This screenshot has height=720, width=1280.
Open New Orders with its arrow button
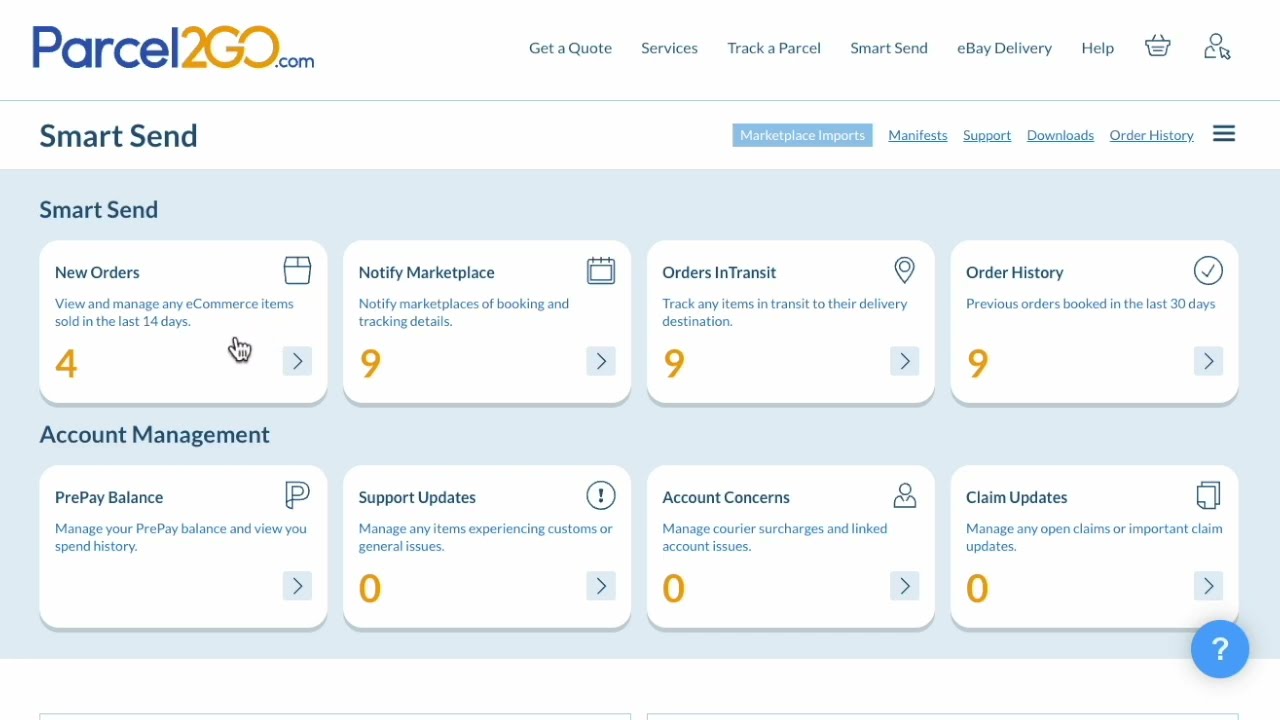(297, 361)
